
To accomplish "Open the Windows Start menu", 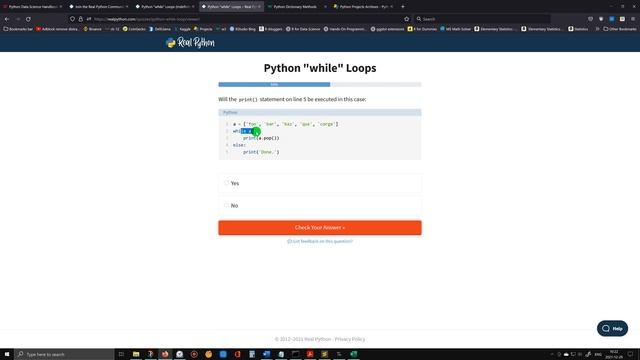I will pyautogui.click(x=7, y=354).
